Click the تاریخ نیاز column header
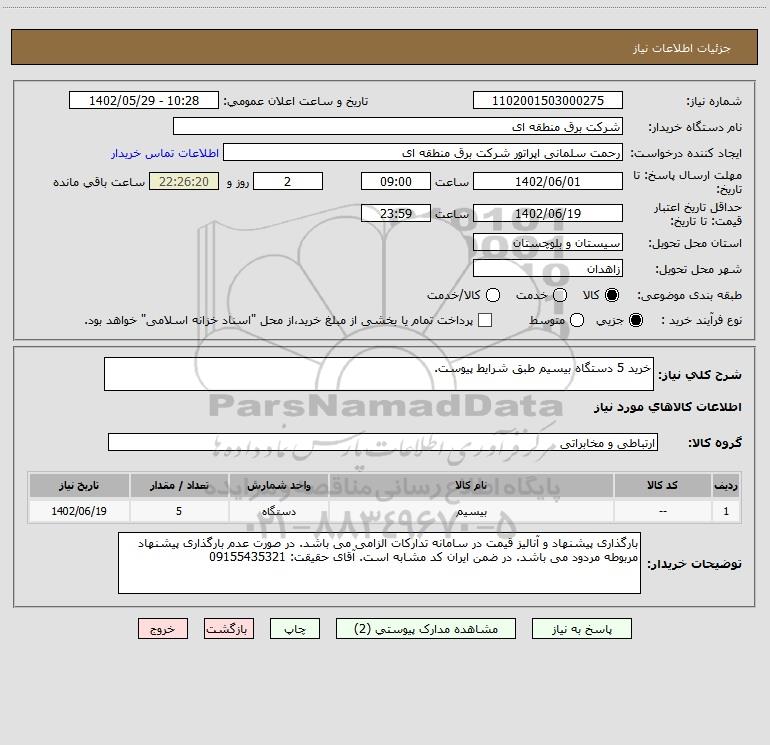The width and height of the screenshot is (770, 745). tap(79, 485)
